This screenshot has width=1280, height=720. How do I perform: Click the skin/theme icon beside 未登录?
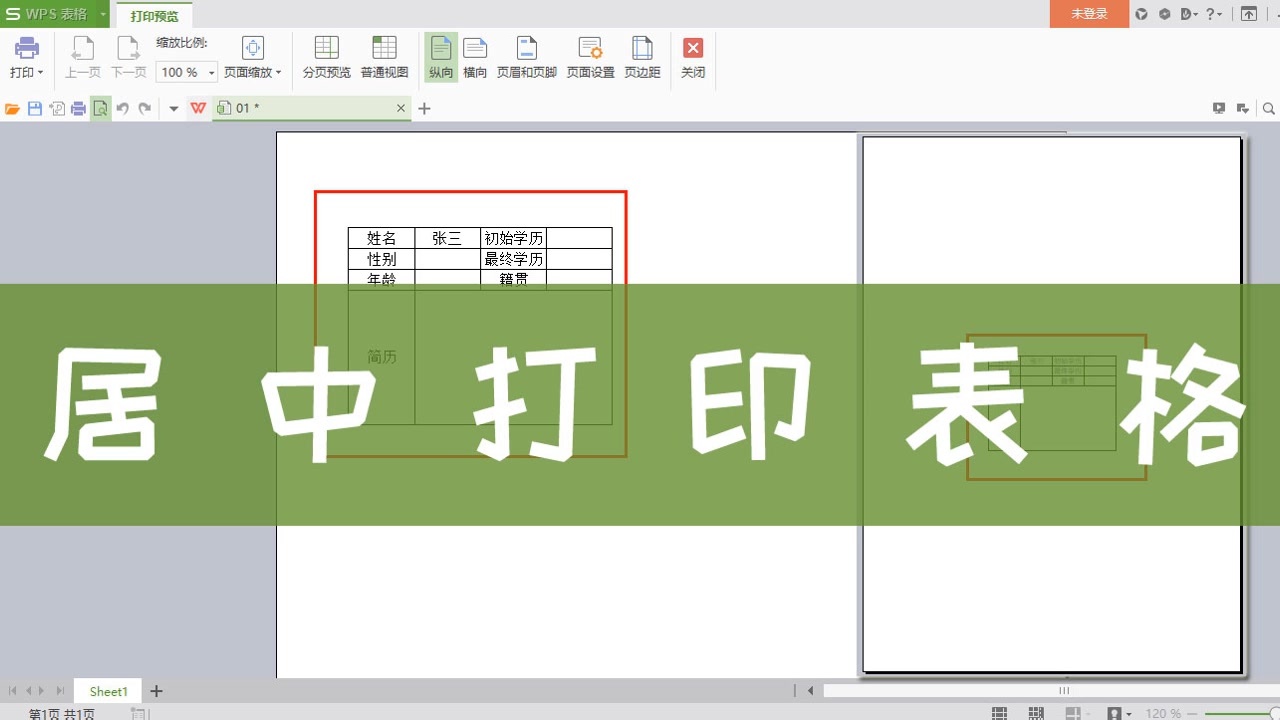[1141, 14]
